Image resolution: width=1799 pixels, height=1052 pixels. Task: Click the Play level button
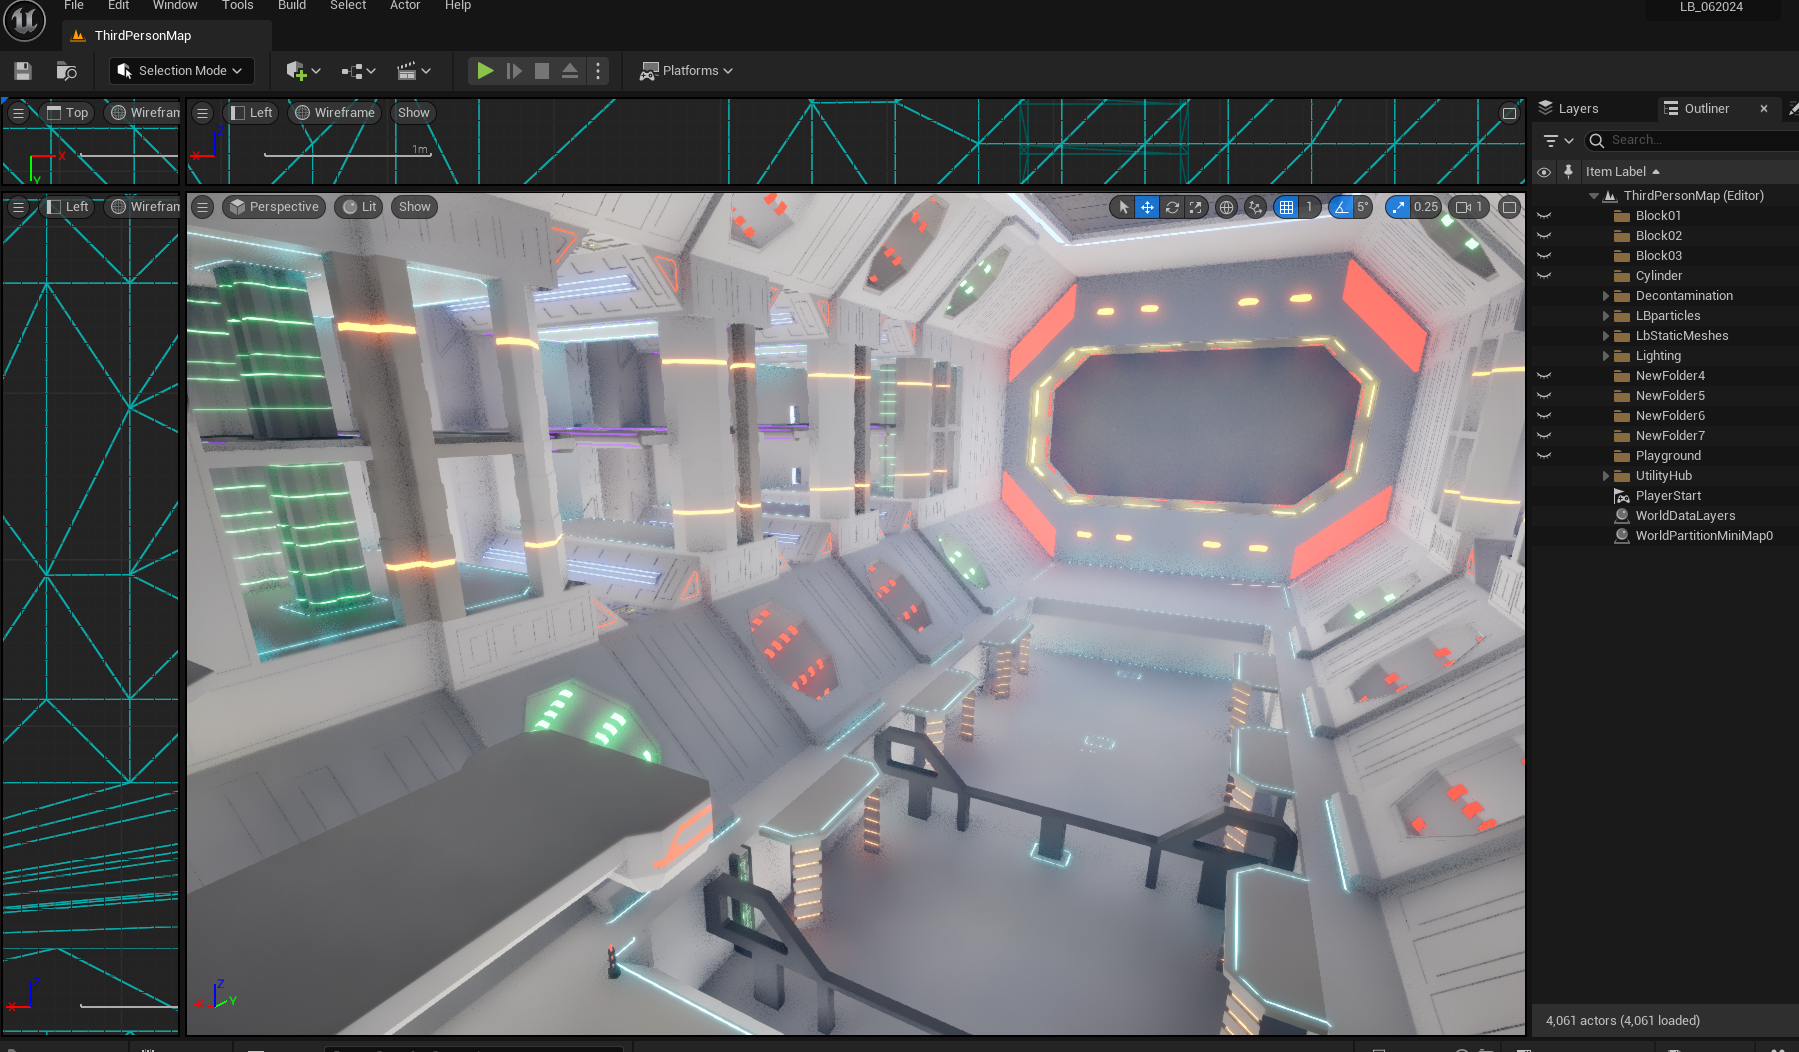tap(485, 71)
